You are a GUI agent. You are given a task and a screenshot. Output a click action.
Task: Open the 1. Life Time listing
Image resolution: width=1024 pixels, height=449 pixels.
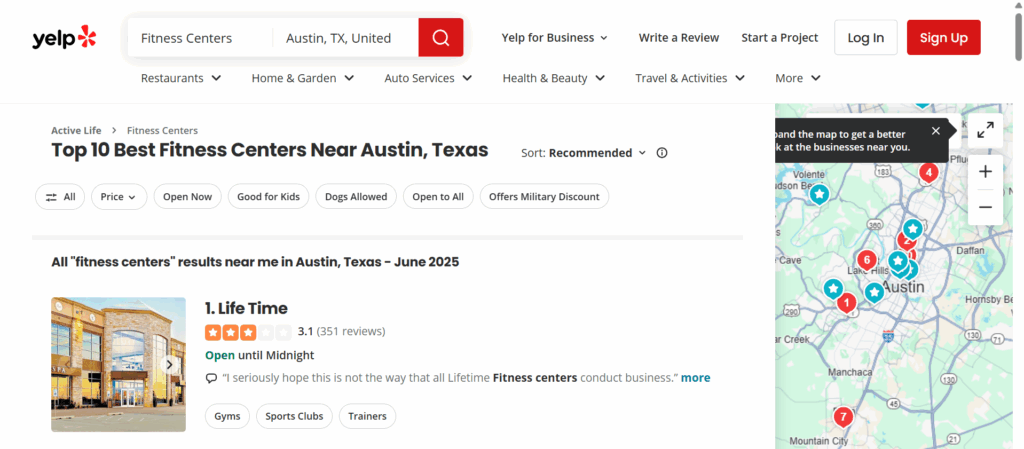[x=246, y=308]
